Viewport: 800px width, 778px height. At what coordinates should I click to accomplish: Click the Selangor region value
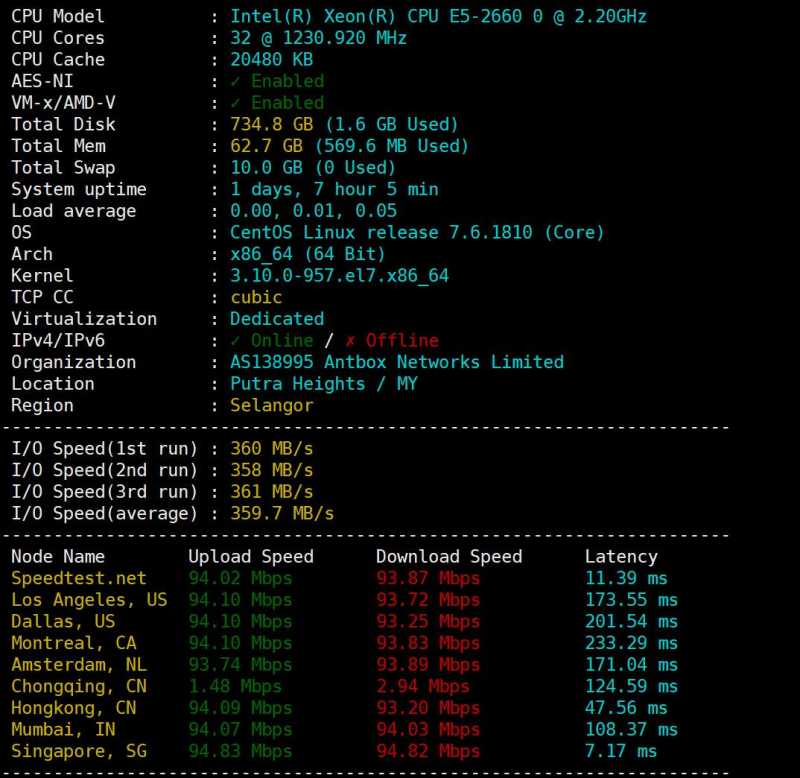click(271, 405)
